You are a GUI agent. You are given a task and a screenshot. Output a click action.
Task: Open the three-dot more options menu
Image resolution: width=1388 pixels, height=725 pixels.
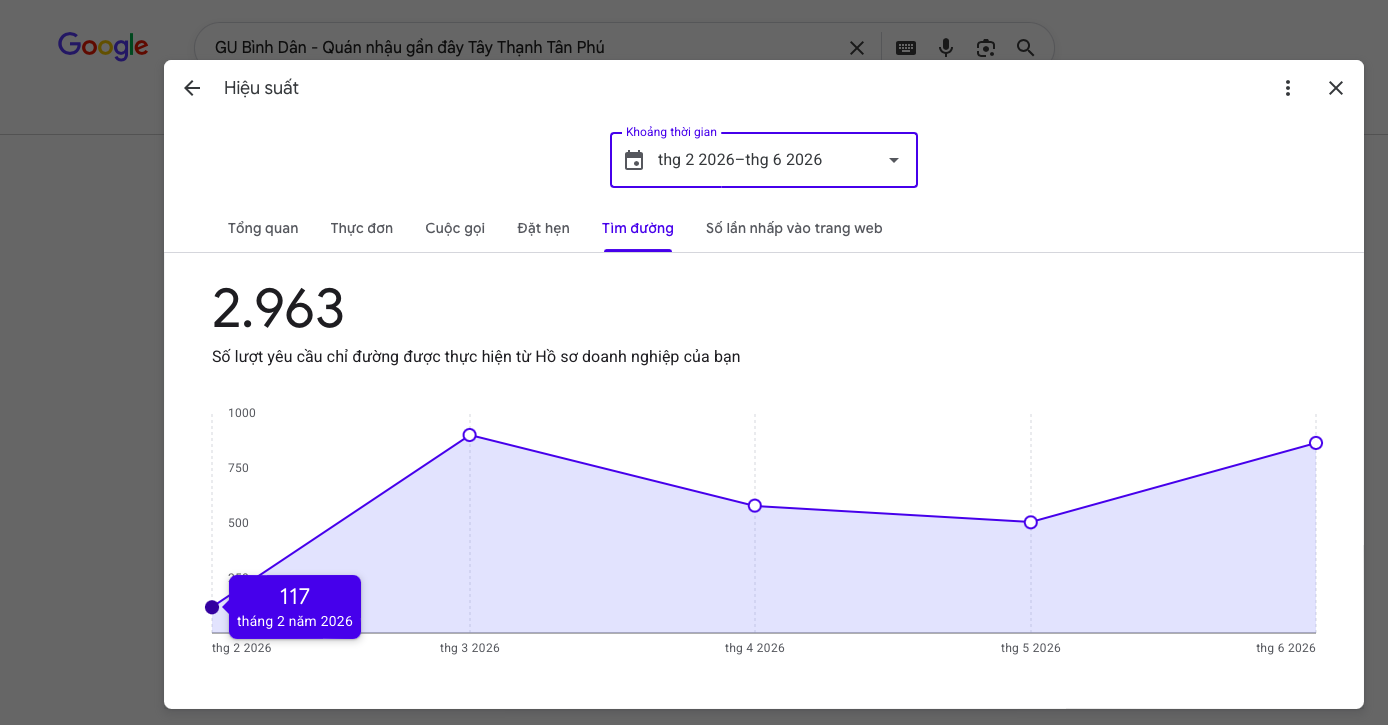coord(1288,88)
